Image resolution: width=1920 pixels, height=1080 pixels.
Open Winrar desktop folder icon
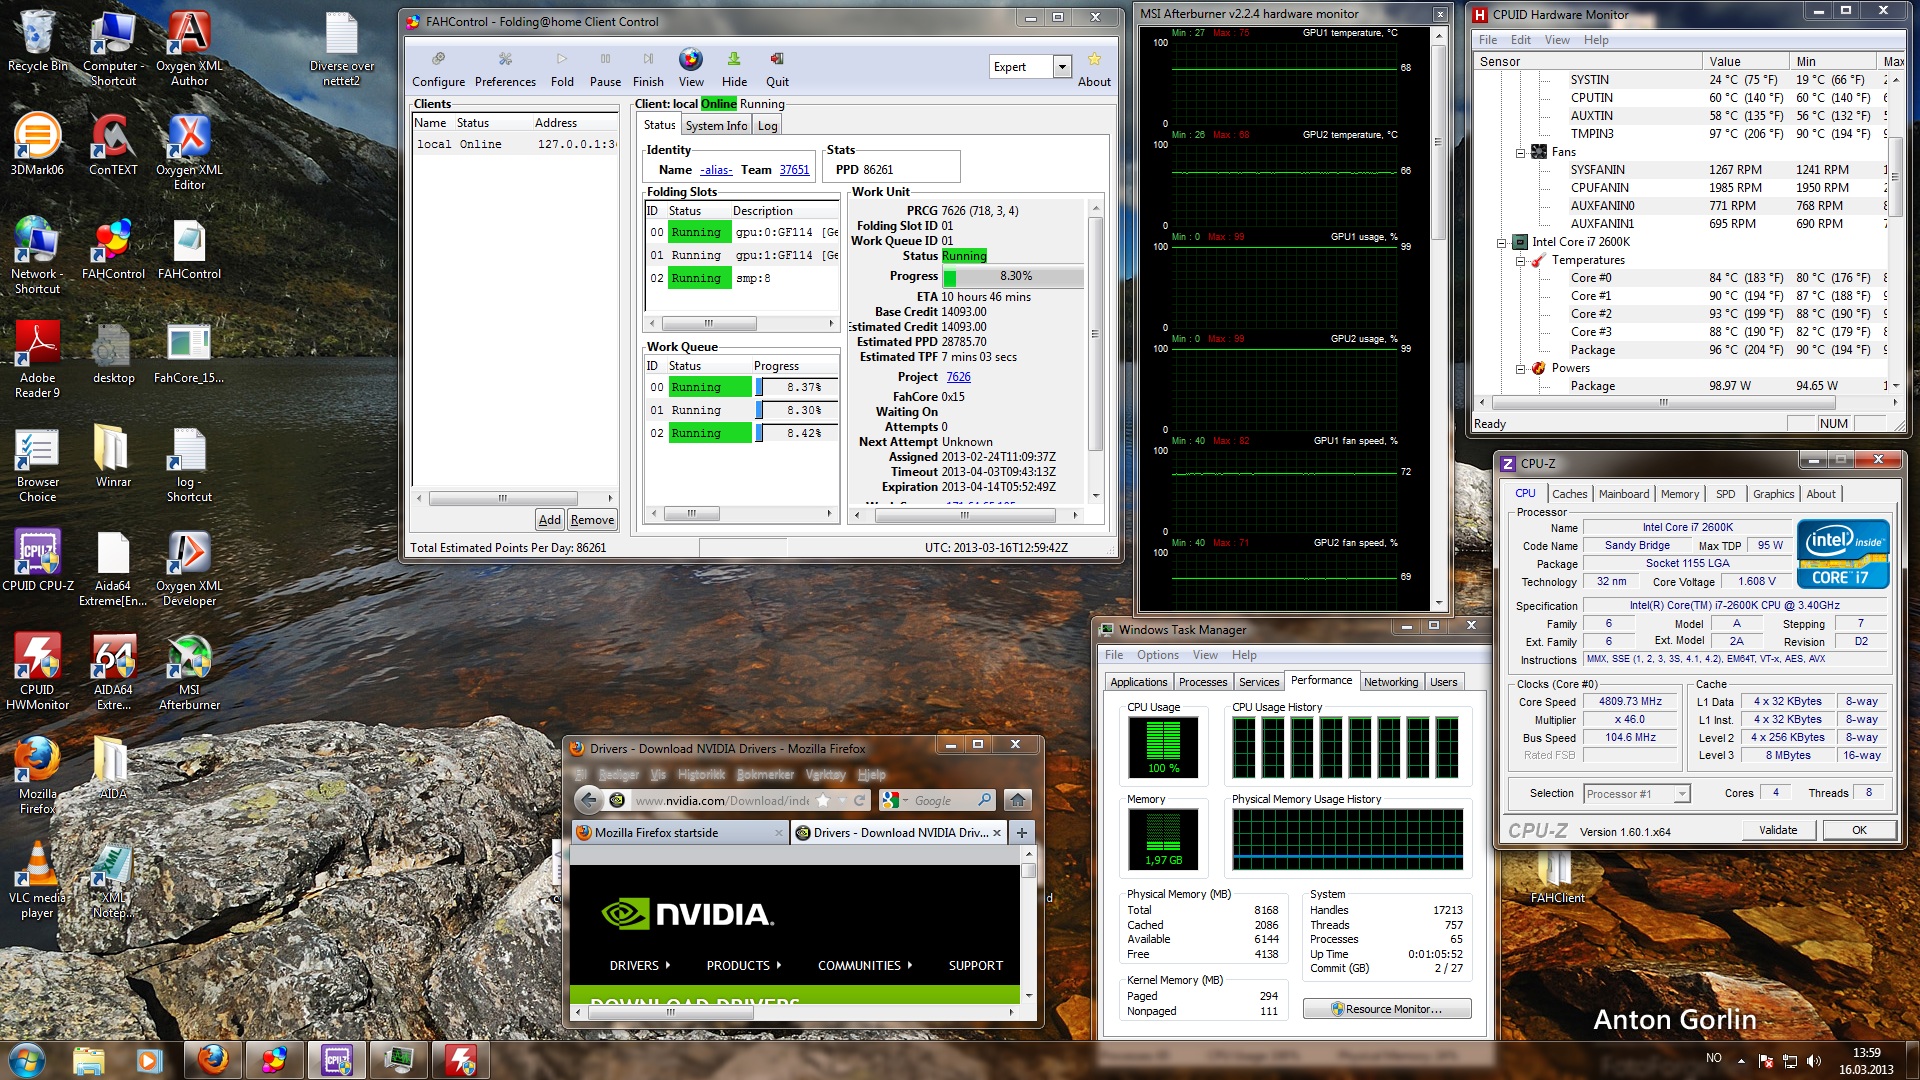113,455
